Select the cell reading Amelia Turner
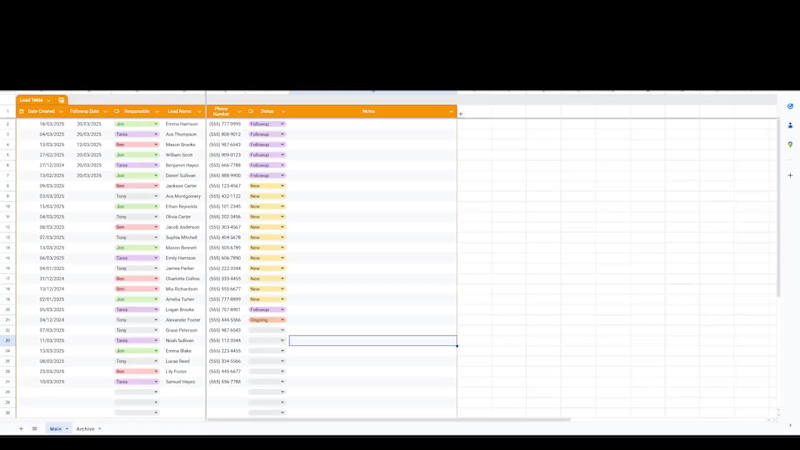The image size is (800, 450). [180, 299]
